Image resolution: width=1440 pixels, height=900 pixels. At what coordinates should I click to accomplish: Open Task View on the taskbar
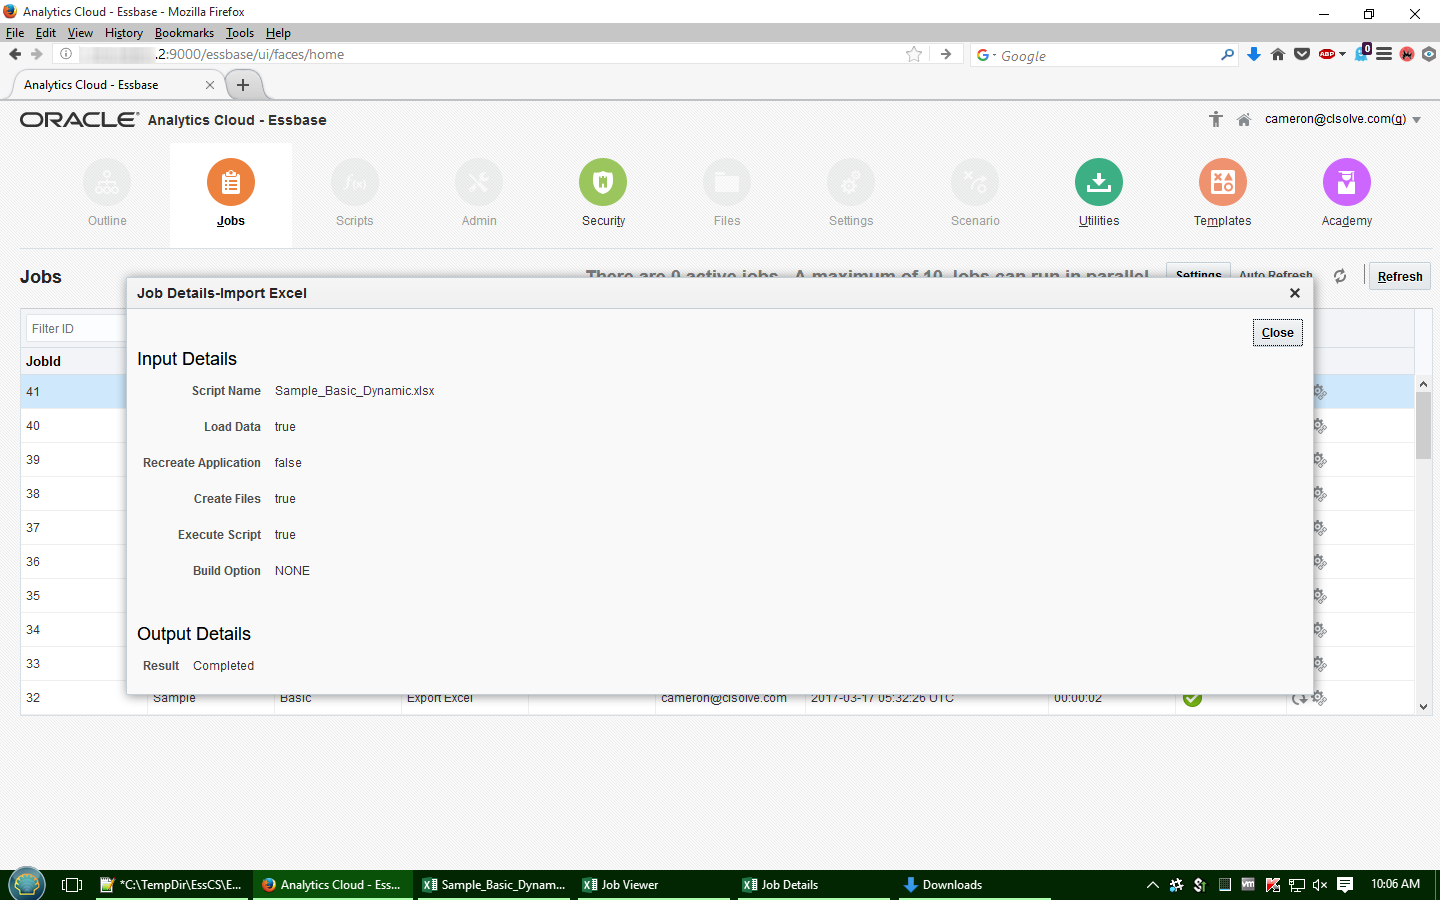coord(72,885)
